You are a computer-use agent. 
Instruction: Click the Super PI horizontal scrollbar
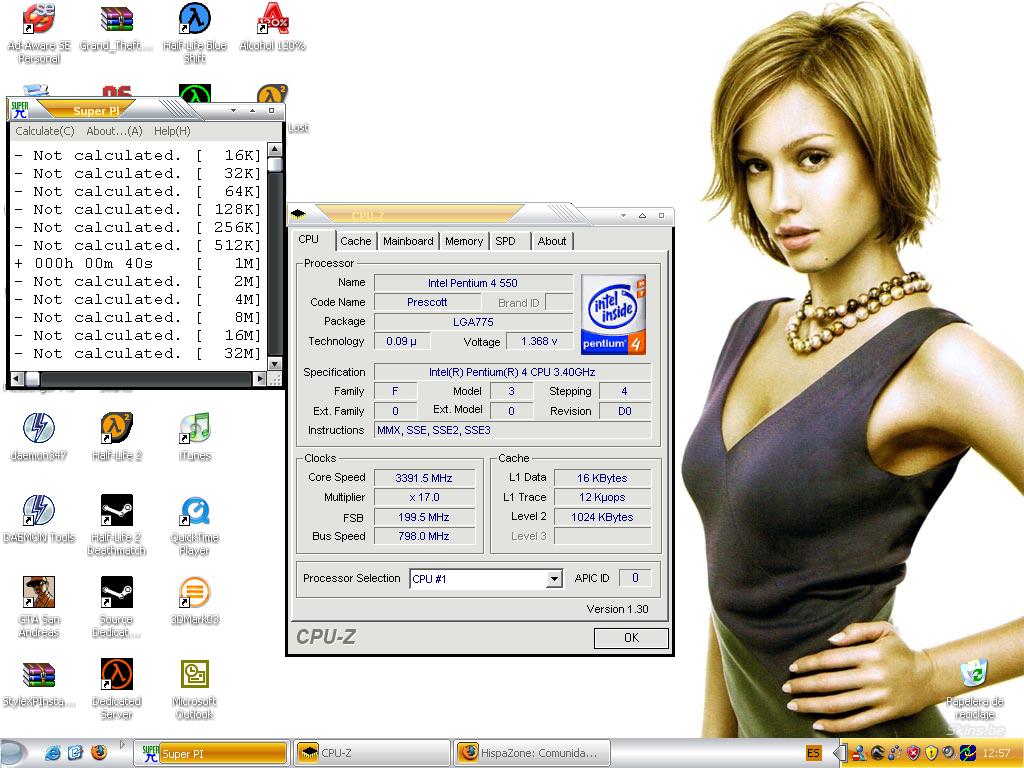coord(140,379)
